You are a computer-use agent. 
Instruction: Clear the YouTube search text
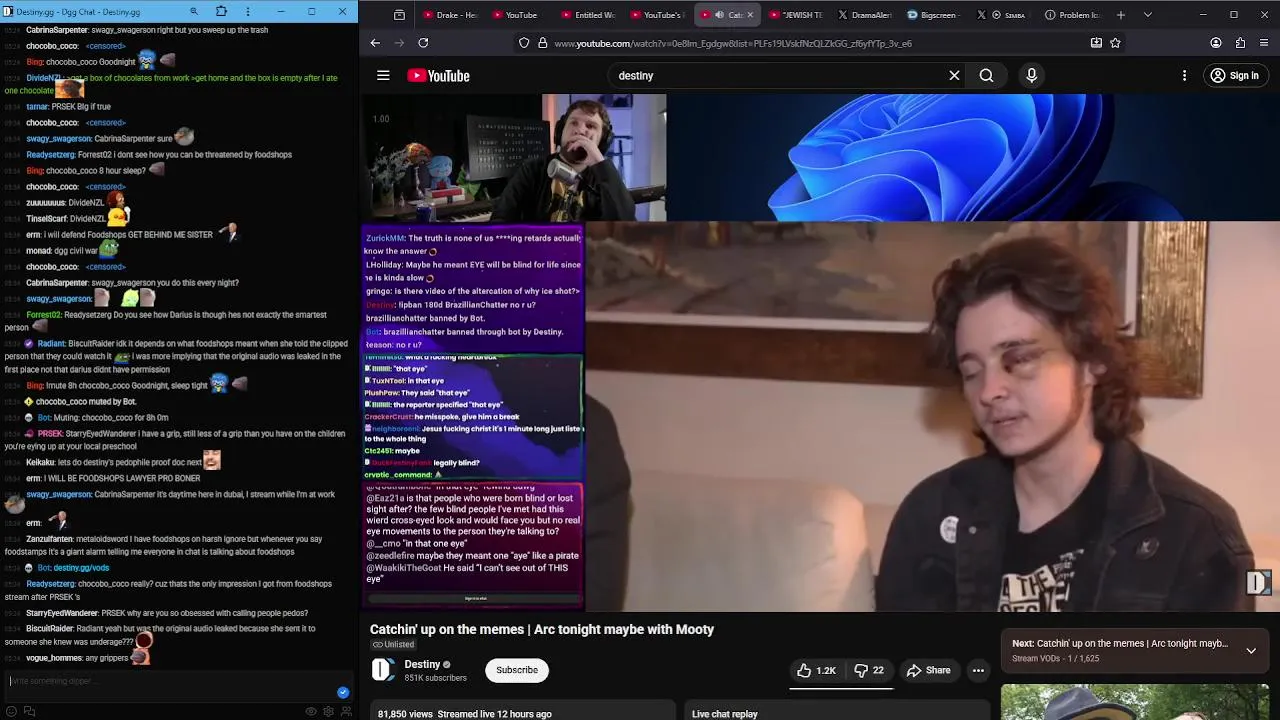[x=954, y=75]
